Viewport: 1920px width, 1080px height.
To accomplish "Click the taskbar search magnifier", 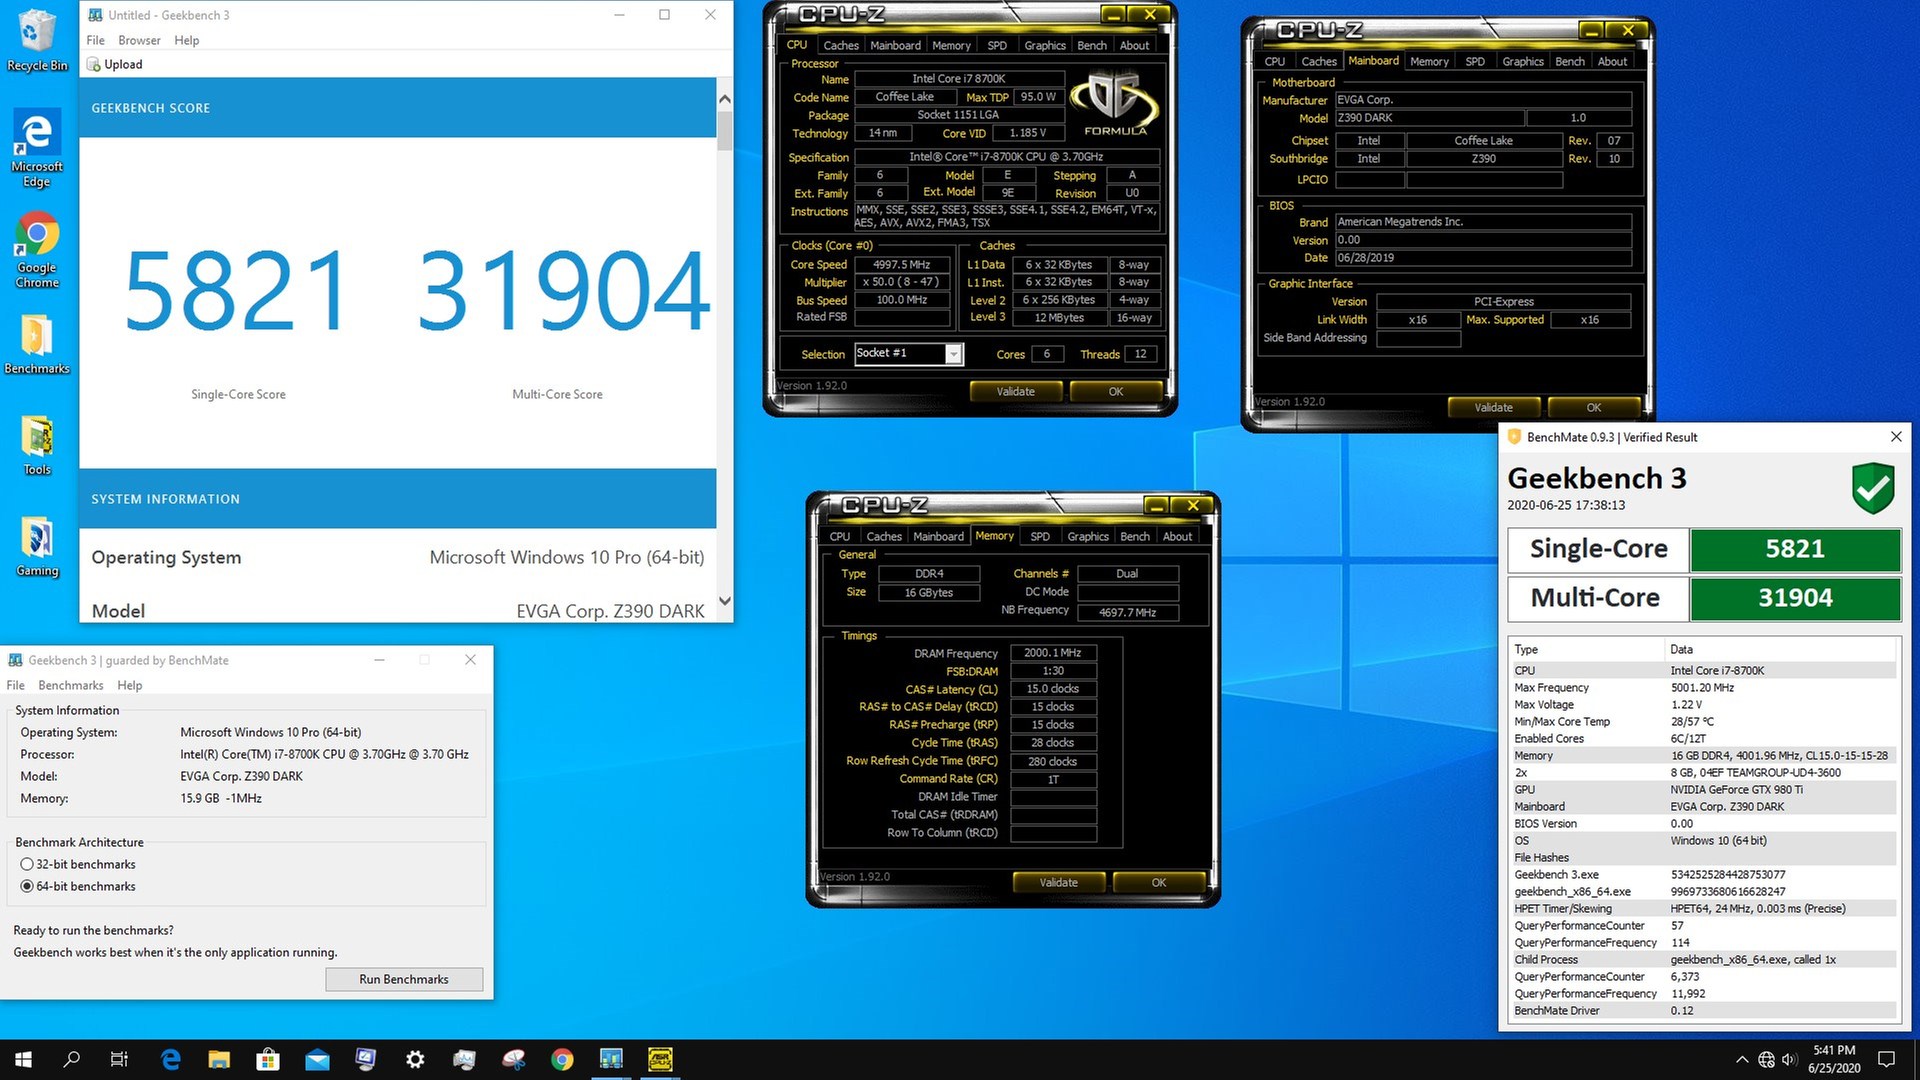I will coord(71,1059).
